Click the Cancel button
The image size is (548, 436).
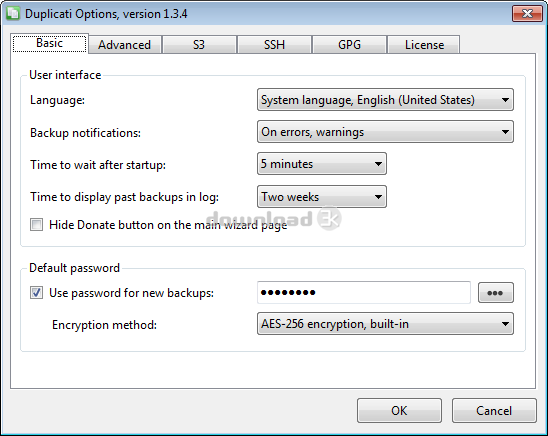pyautogui.click(x=494, y=410)
